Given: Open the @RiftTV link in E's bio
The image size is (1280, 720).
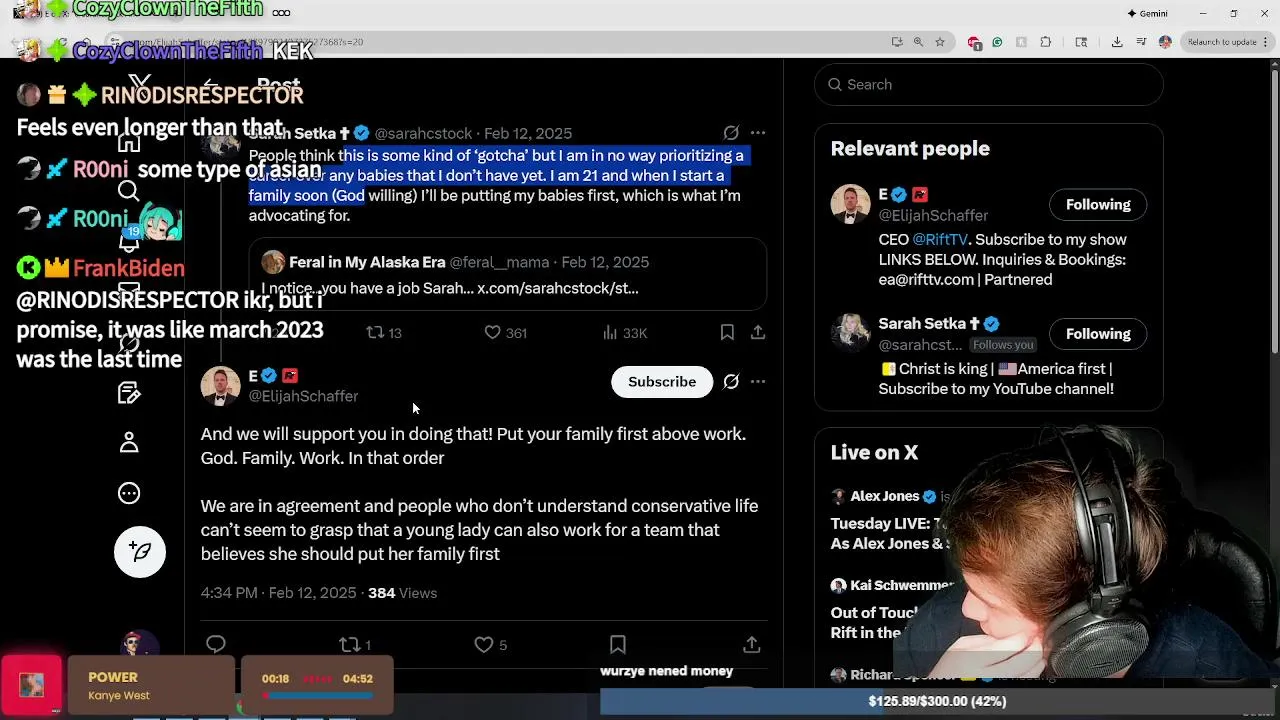Looking at the screenshot, I should pyautogui.click(x=940, y=240).
